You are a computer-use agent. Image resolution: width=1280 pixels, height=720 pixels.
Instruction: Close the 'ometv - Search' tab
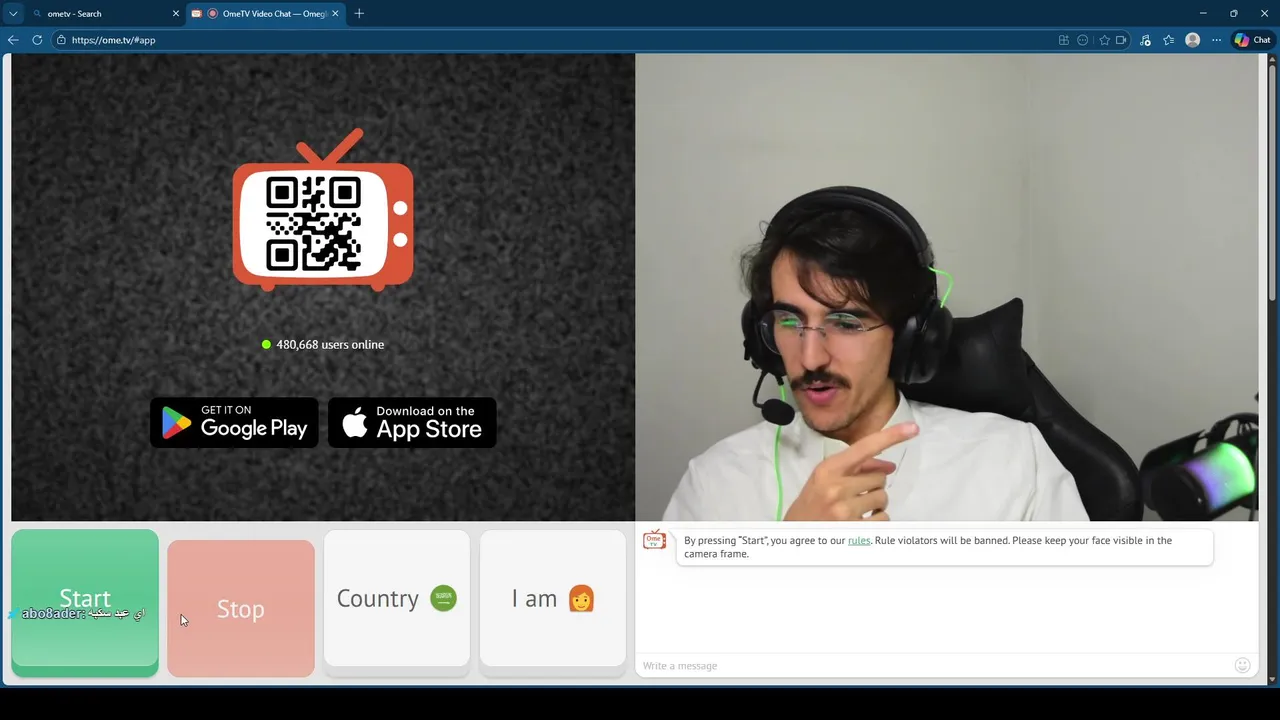pyautogui.click(x=176, y=13)
